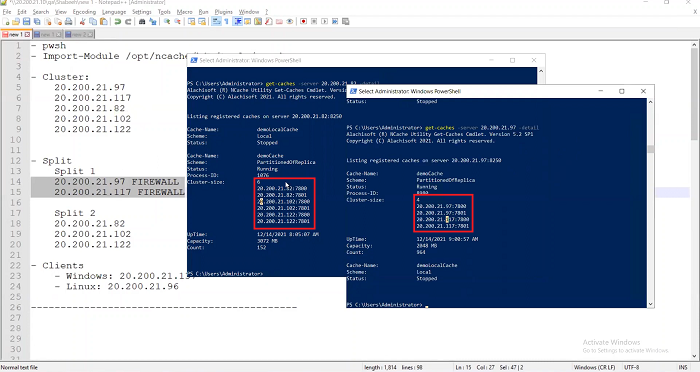Screen dimensions: 700x372
Task: Click the Notepad++ vertical scrollbar up arrow
Action: click(x=695, y=45)
